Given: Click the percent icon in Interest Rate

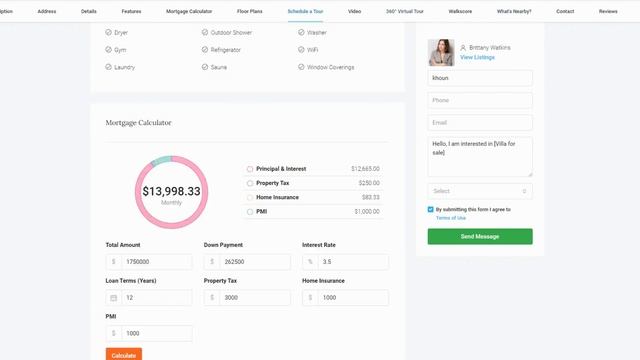Looking at the screenshot, I should [x=310, y=262].
